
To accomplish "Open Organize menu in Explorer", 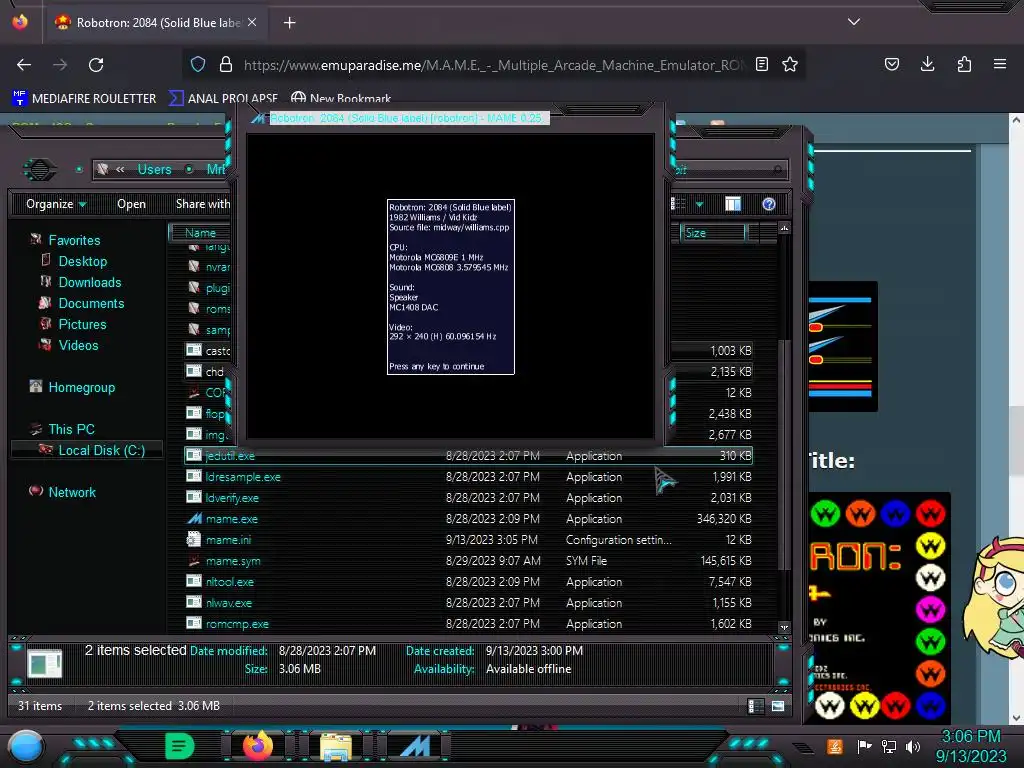I will tap(56, 204).
